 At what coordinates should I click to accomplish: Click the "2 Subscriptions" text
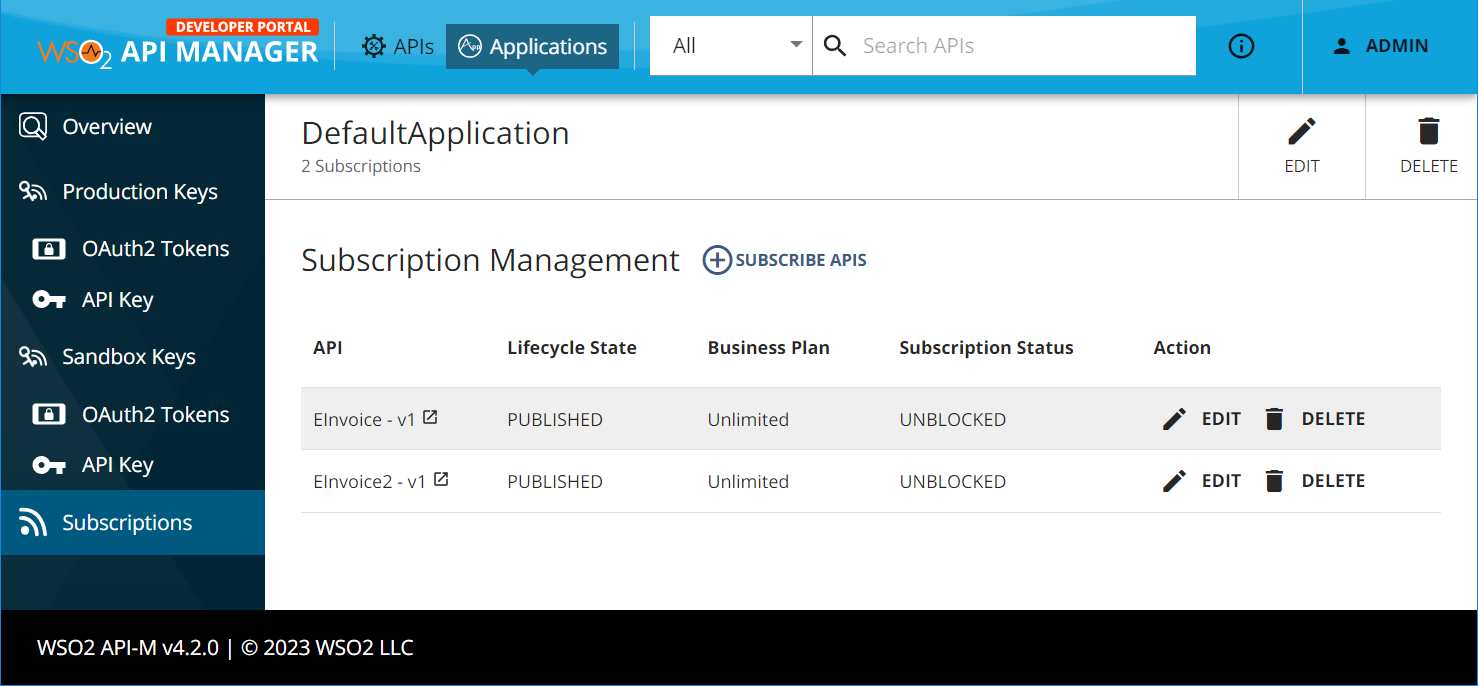point(361,166)
